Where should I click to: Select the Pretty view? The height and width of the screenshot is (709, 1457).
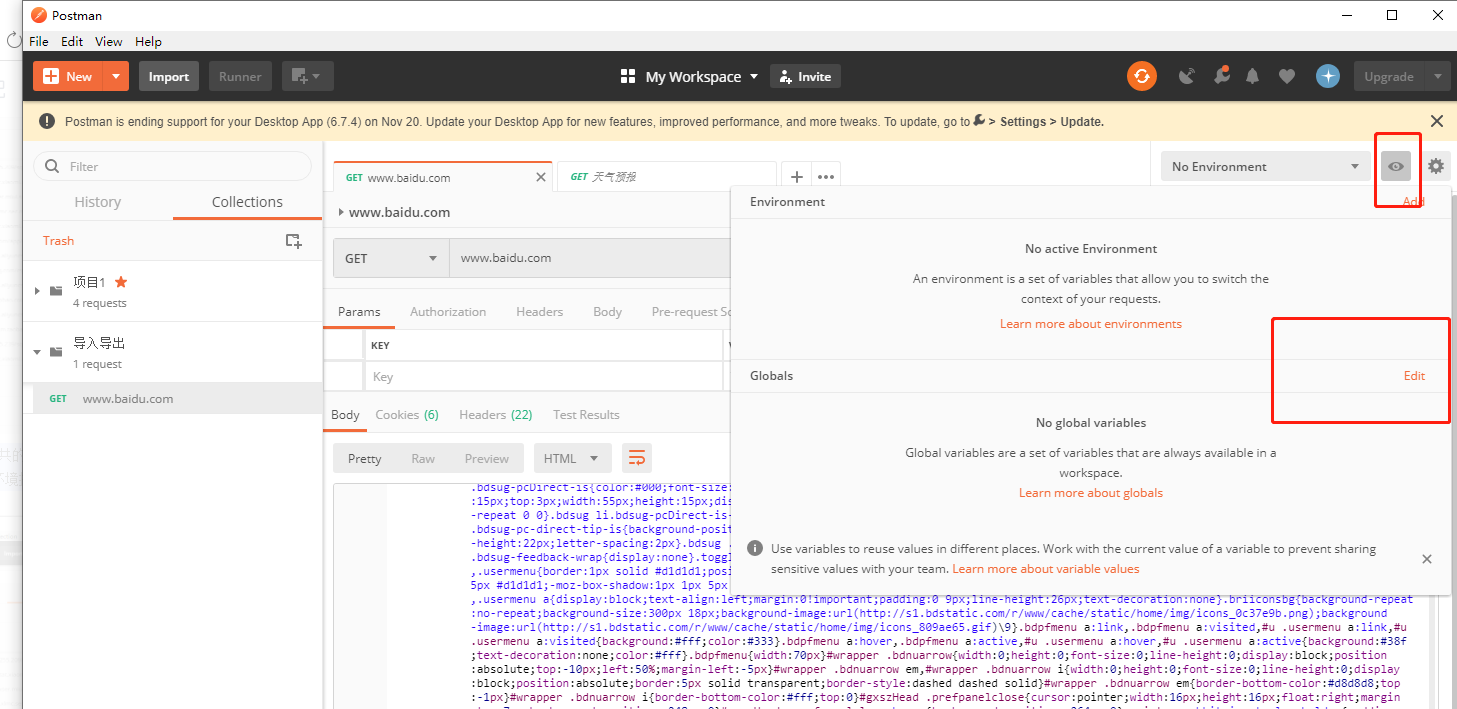(x=364, y=459)
